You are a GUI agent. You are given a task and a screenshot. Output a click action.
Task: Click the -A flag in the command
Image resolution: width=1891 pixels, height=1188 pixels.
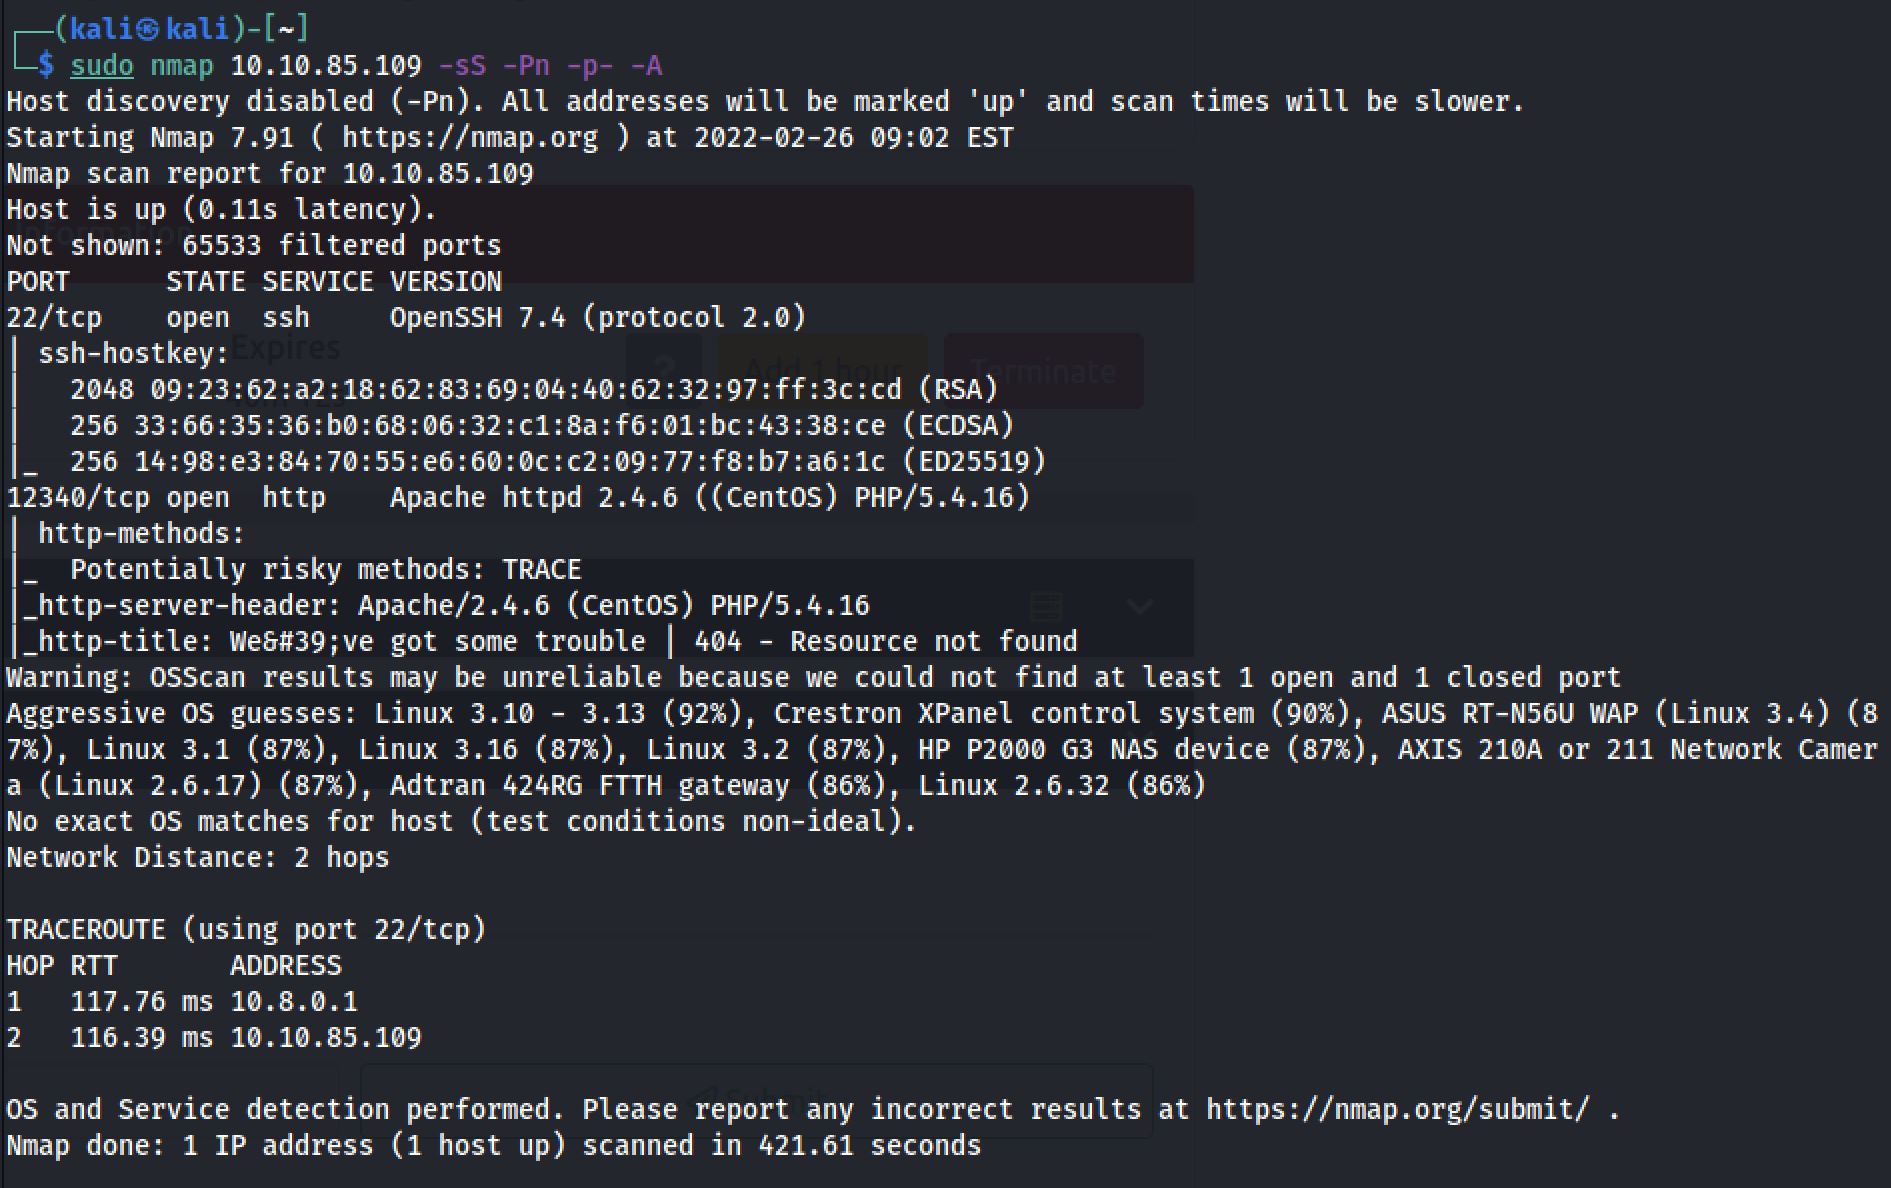[x=646, y=66]
